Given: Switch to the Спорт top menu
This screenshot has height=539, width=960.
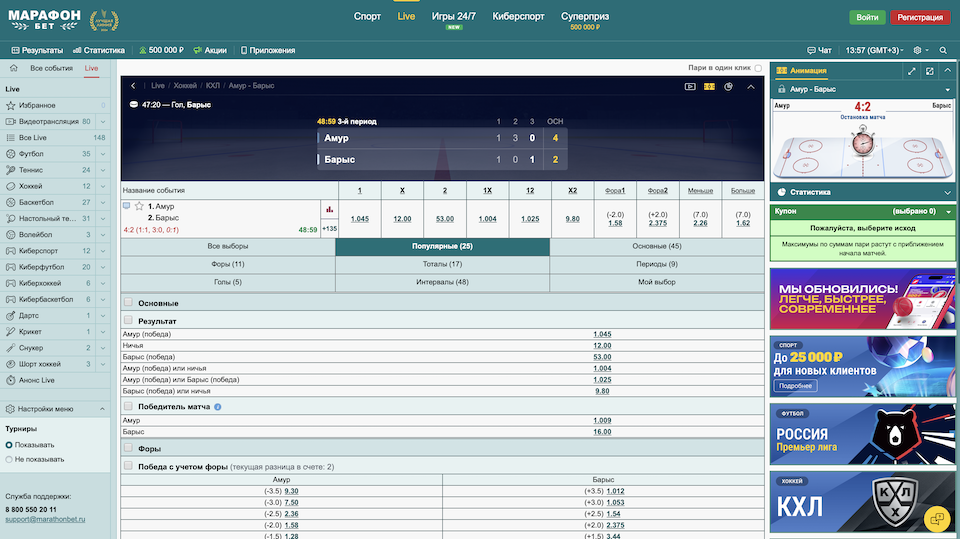Looking at the screenshot, I should tap(367, 17).
